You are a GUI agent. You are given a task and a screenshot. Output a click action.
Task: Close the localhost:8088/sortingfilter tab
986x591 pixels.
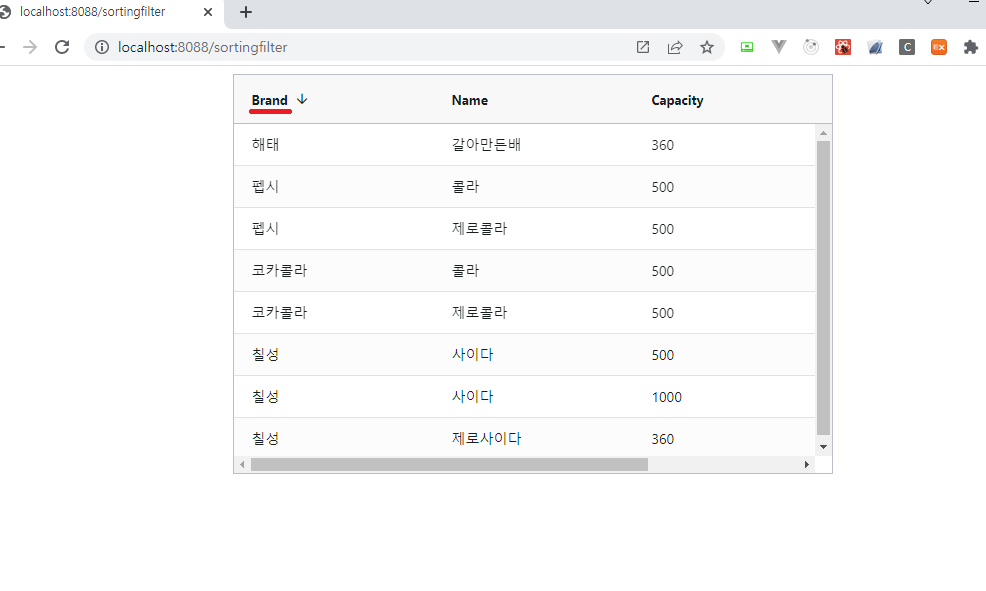click(208, 12)
